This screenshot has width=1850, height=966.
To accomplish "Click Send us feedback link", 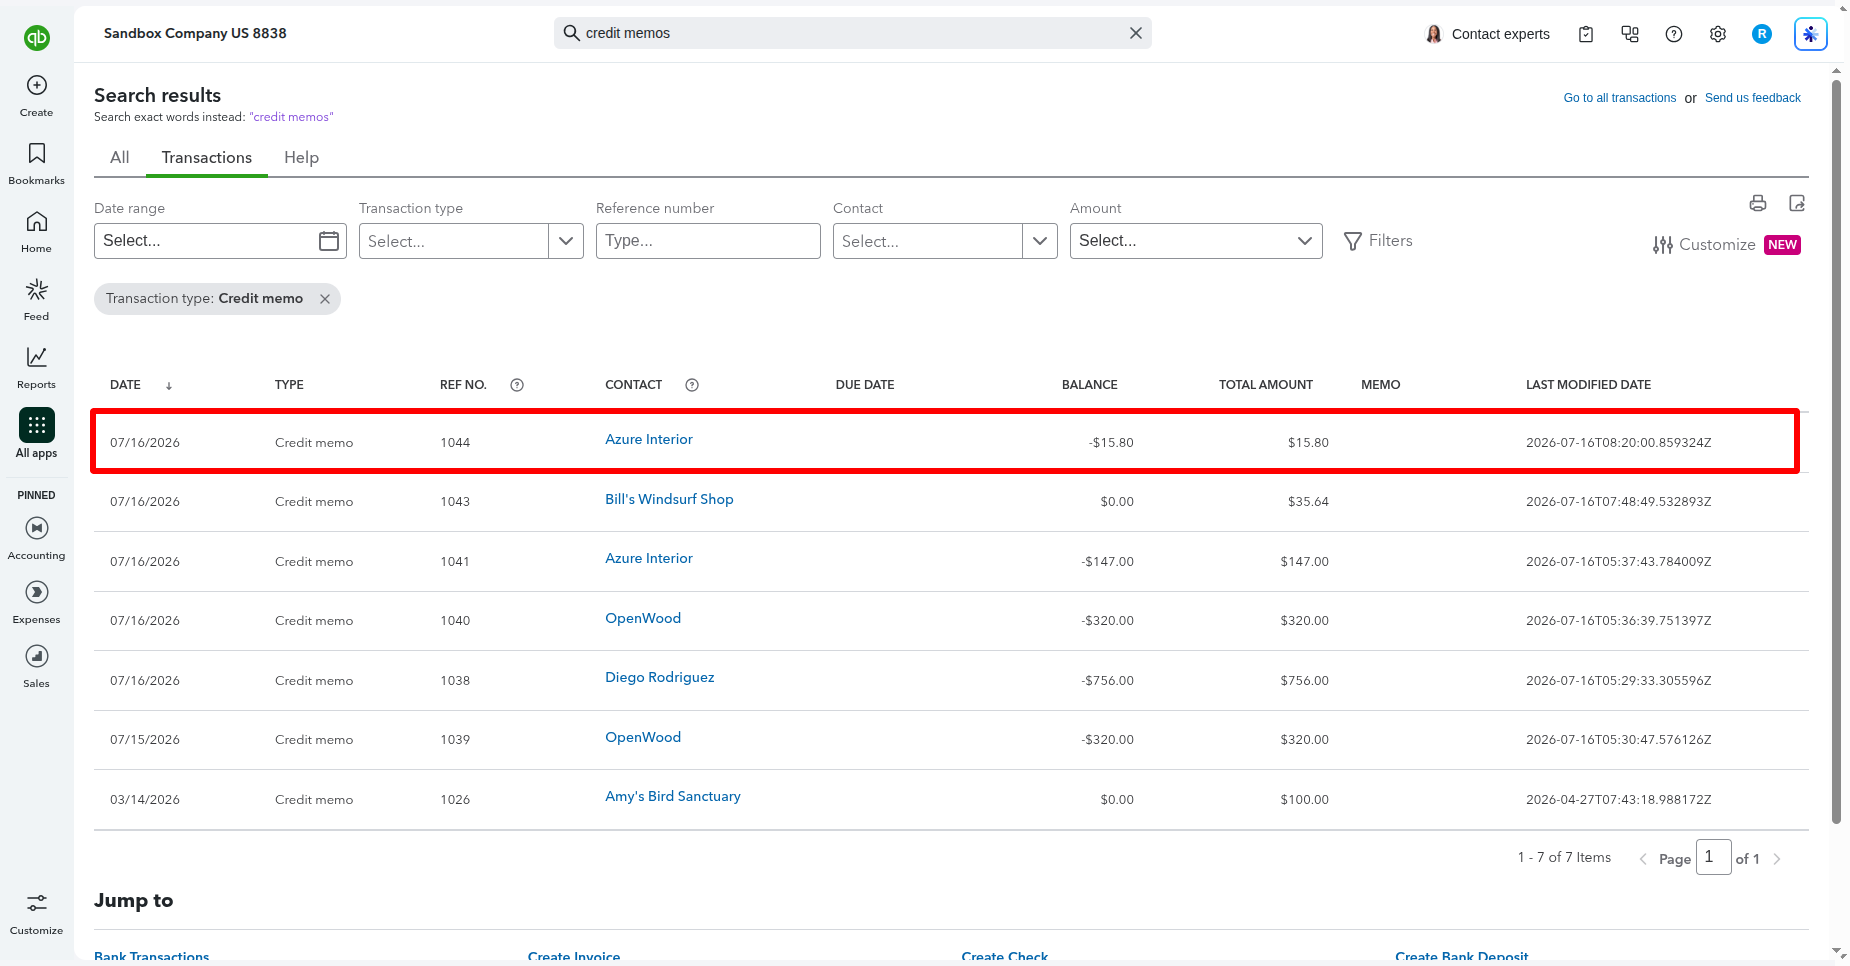I will (x=1753, y=98).
